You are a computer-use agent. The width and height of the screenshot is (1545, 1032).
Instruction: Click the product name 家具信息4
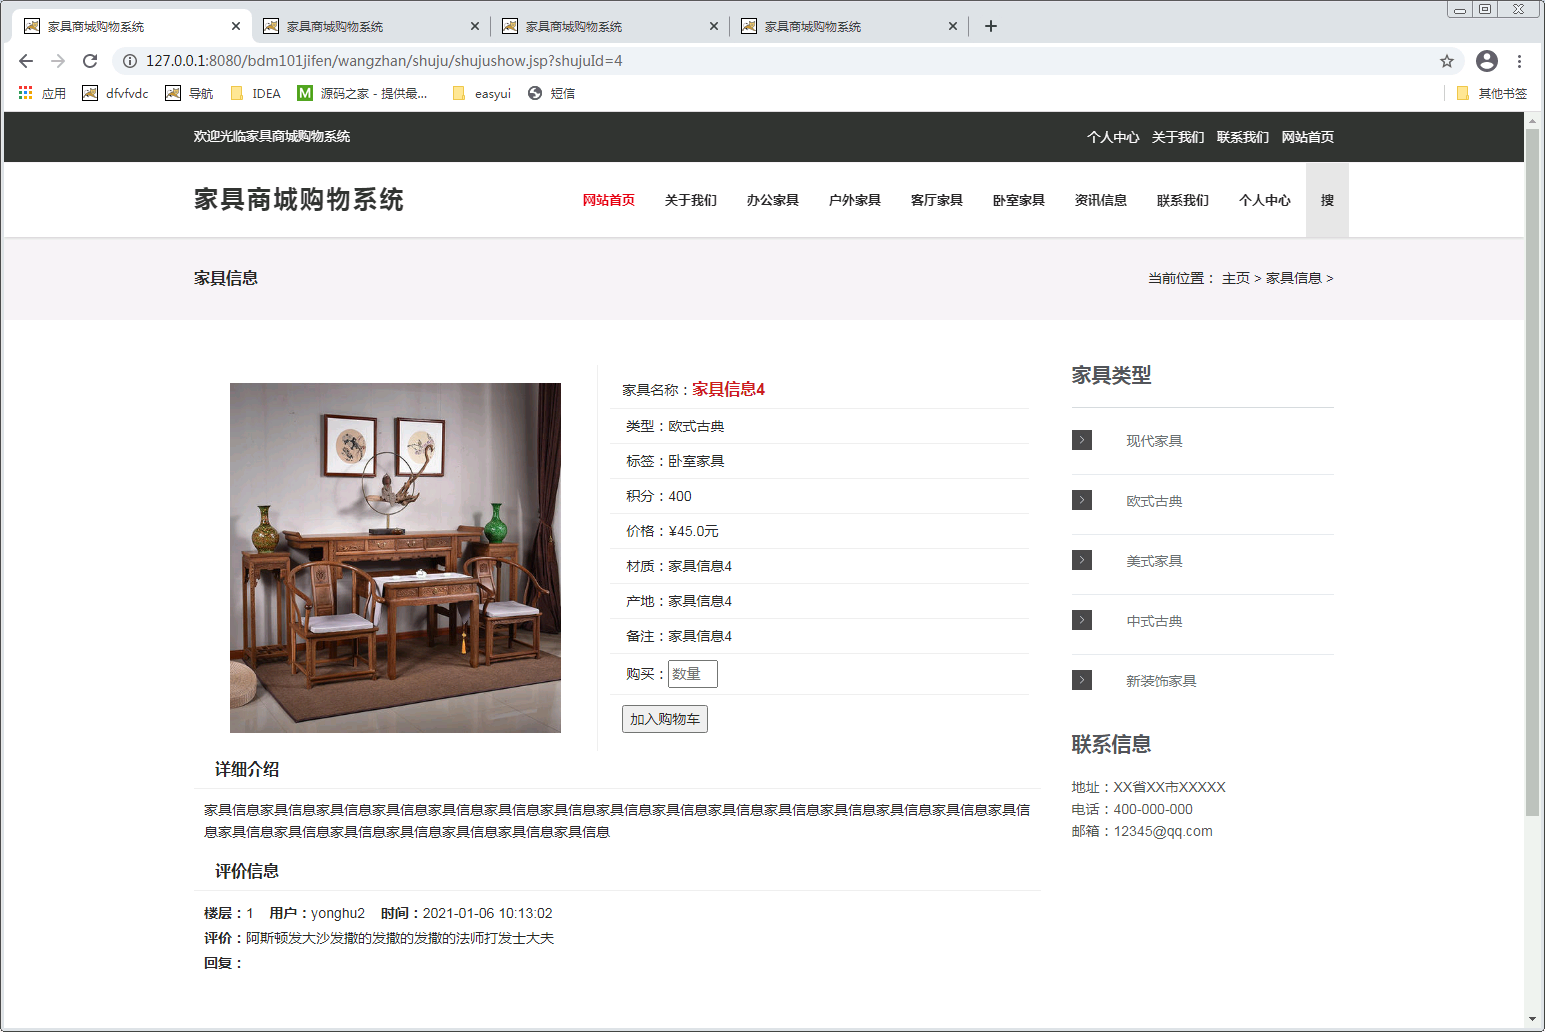728,389
